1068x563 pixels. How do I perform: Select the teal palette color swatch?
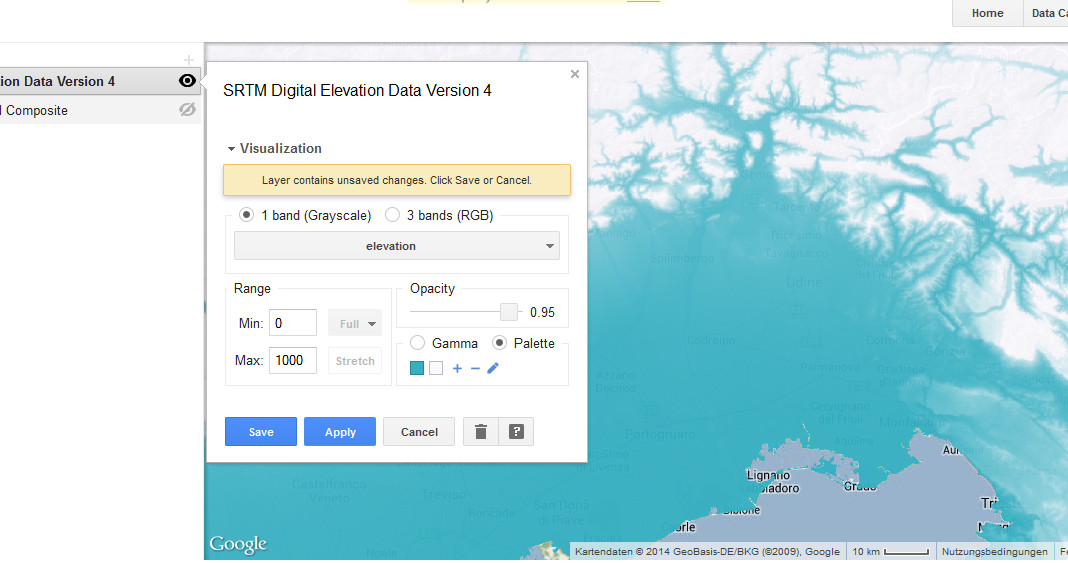(x=417, y=368)
